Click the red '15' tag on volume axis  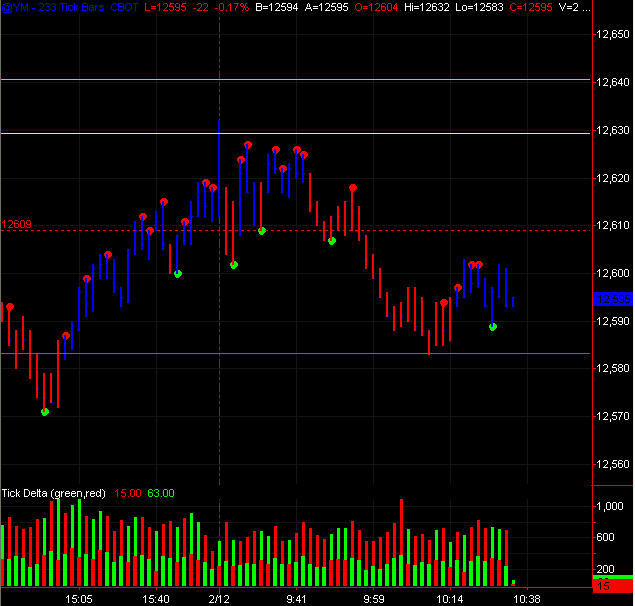[x=613, y=586]
